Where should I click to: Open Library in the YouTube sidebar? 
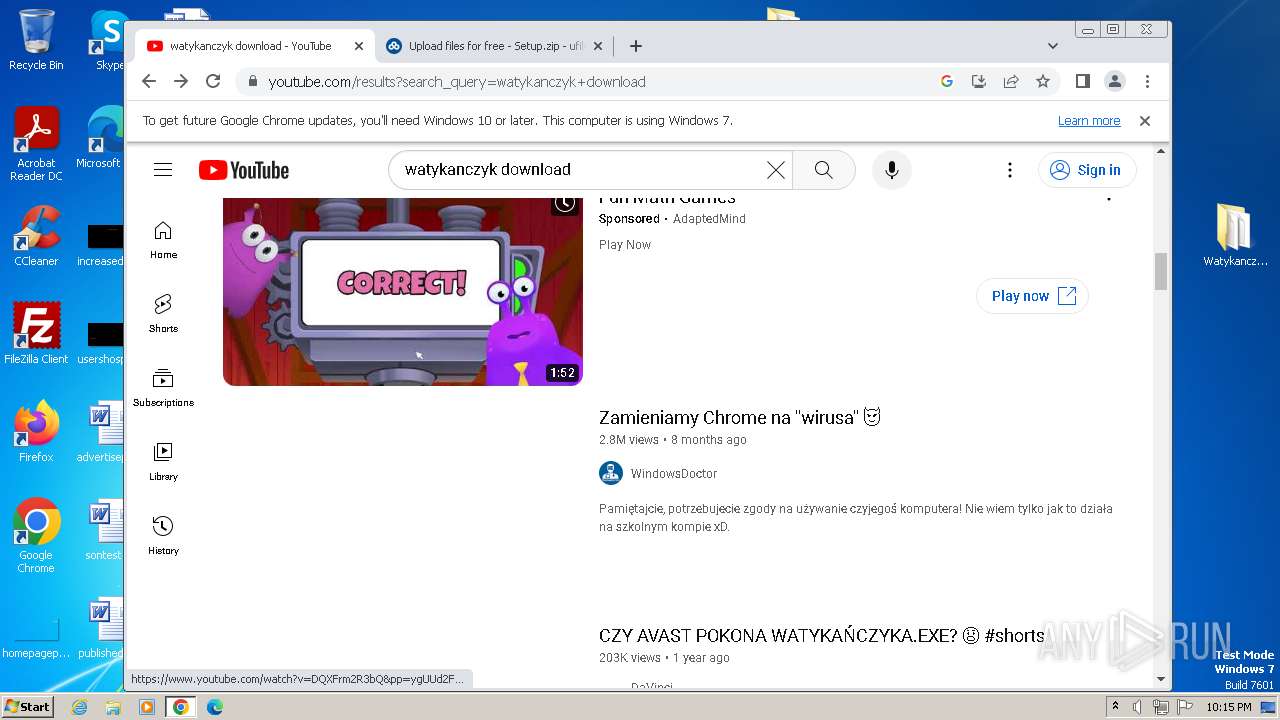pos(163,461)
